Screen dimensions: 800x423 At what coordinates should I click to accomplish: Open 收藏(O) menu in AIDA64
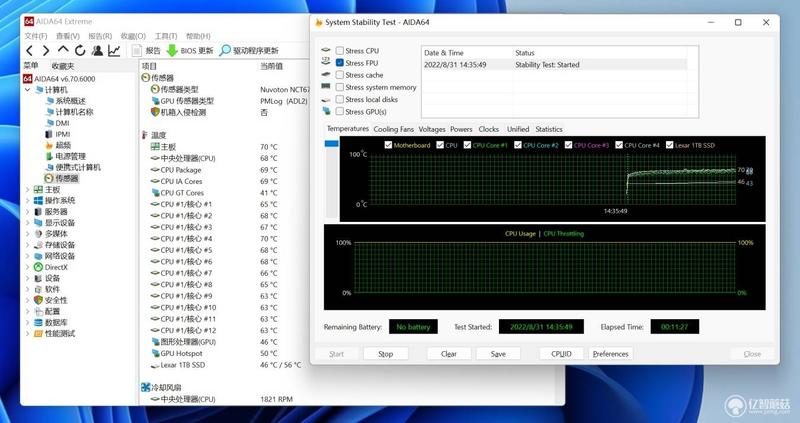point(133,36)
